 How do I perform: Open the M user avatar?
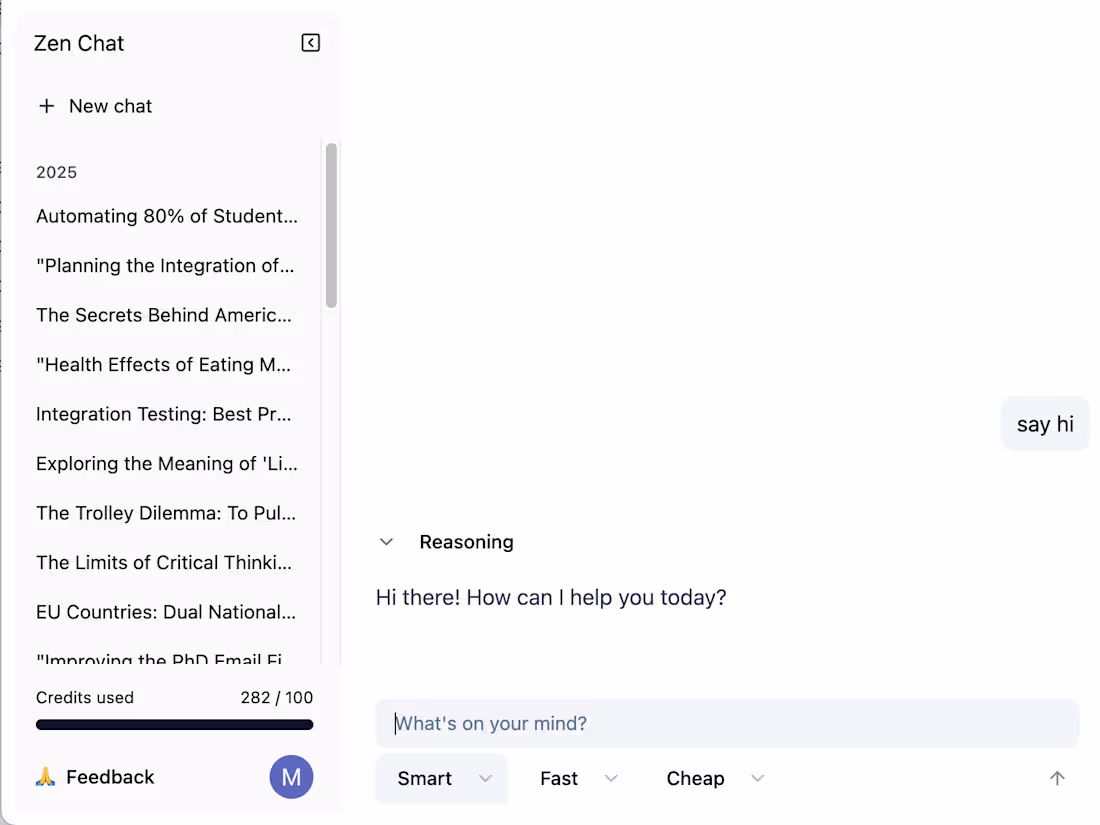[x=291, y=777]
